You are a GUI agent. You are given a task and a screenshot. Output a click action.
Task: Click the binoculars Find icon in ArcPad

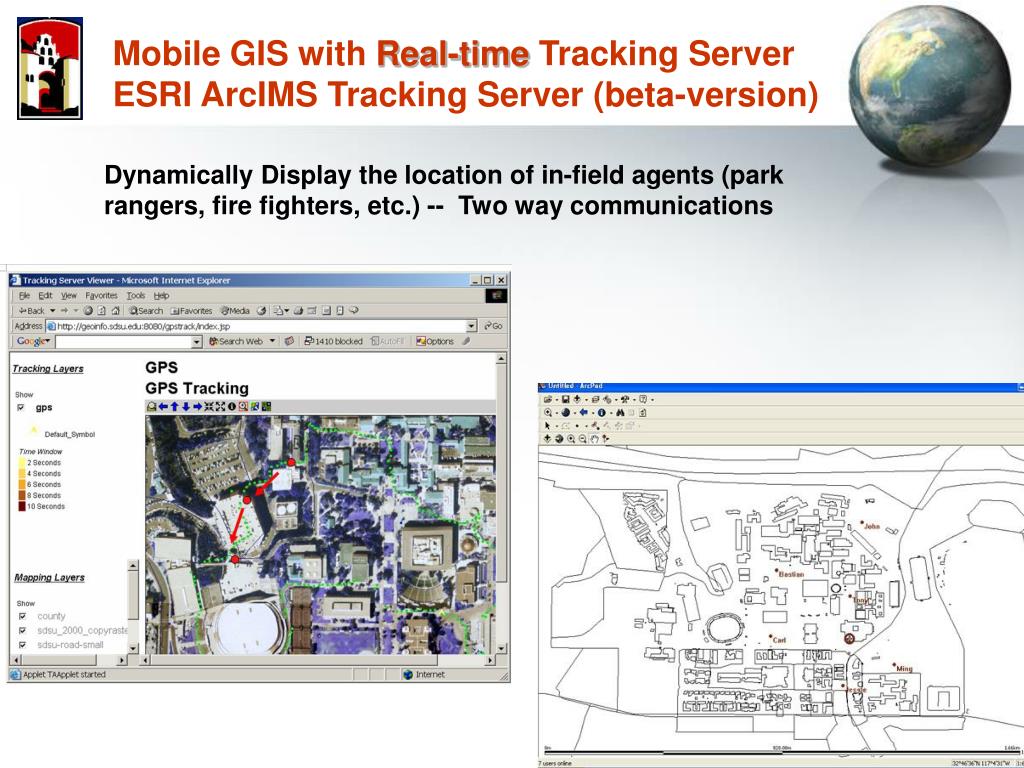coord(620,413)
